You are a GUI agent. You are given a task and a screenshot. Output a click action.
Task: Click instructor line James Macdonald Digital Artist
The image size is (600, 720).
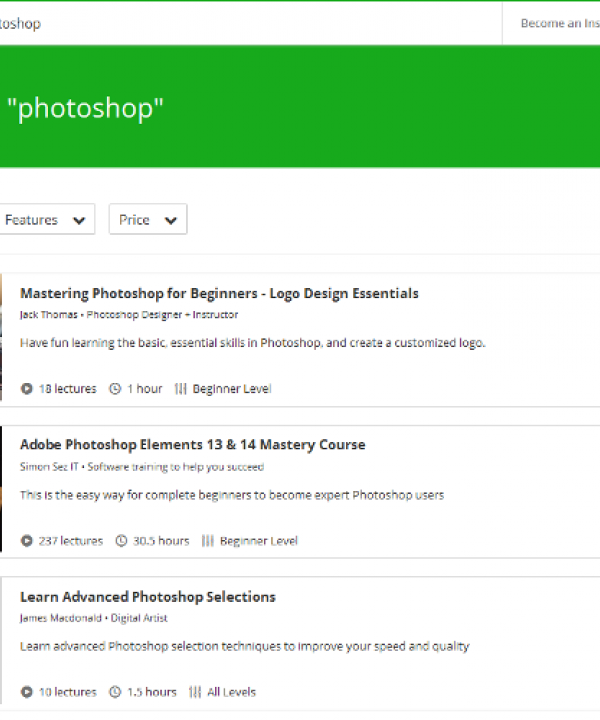(x=94, y=618)
